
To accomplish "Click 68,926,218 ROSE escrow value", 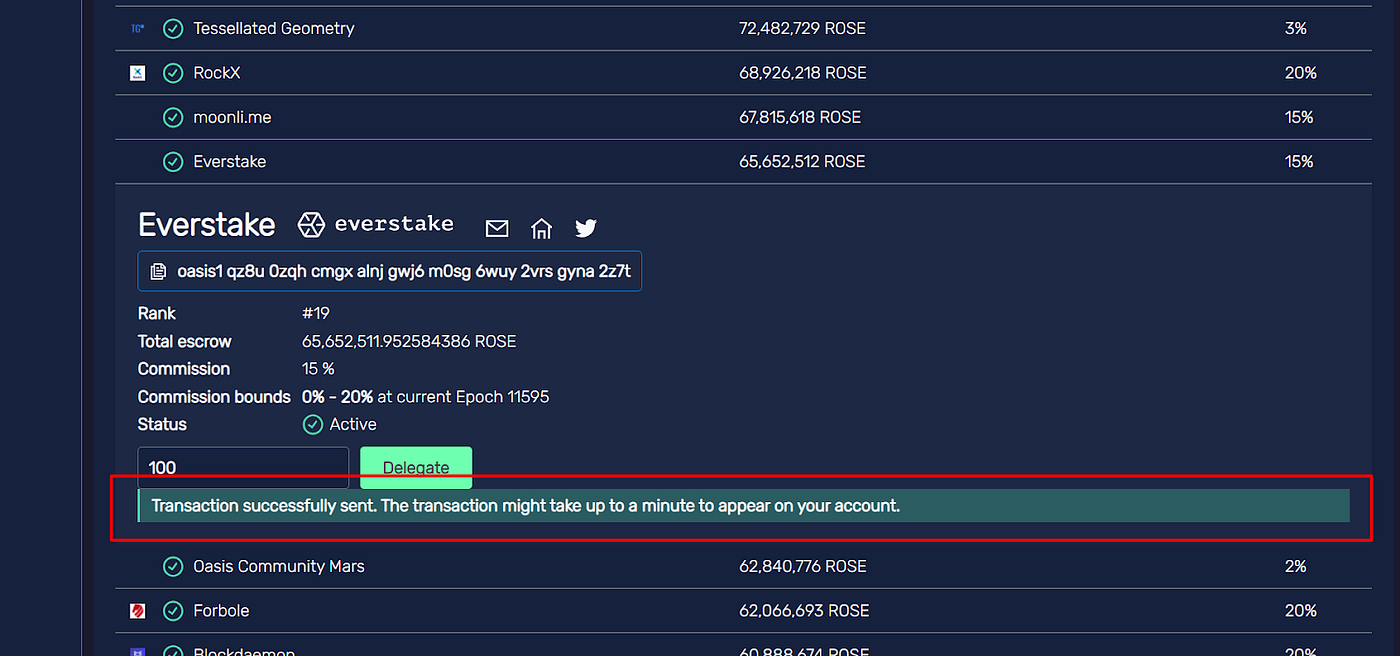I will click(x=802, y=73).
